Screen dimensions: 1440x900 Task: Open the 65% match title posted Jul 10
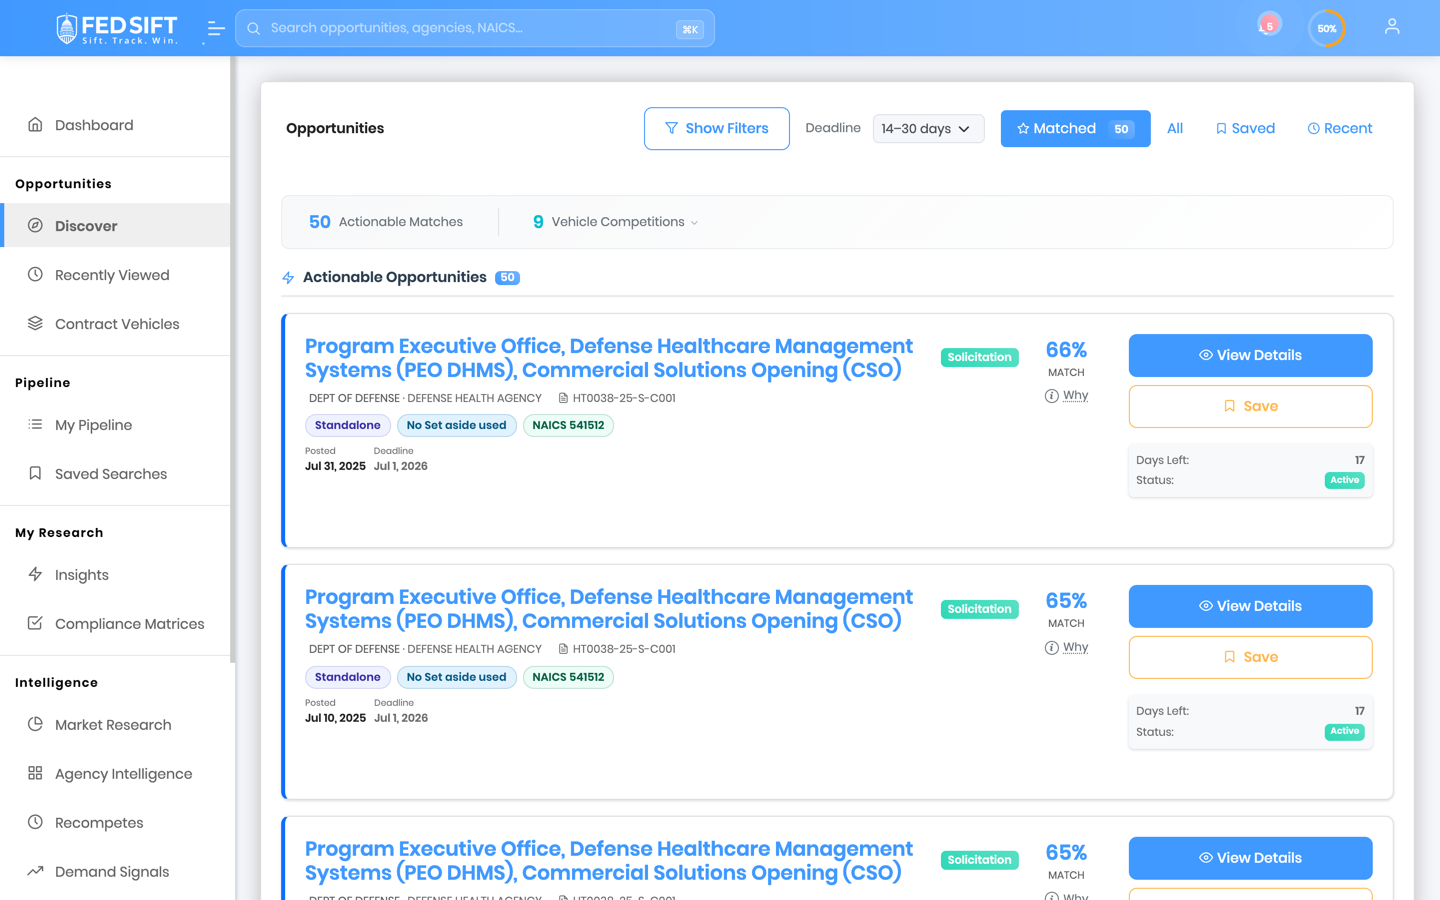(609, 609)
